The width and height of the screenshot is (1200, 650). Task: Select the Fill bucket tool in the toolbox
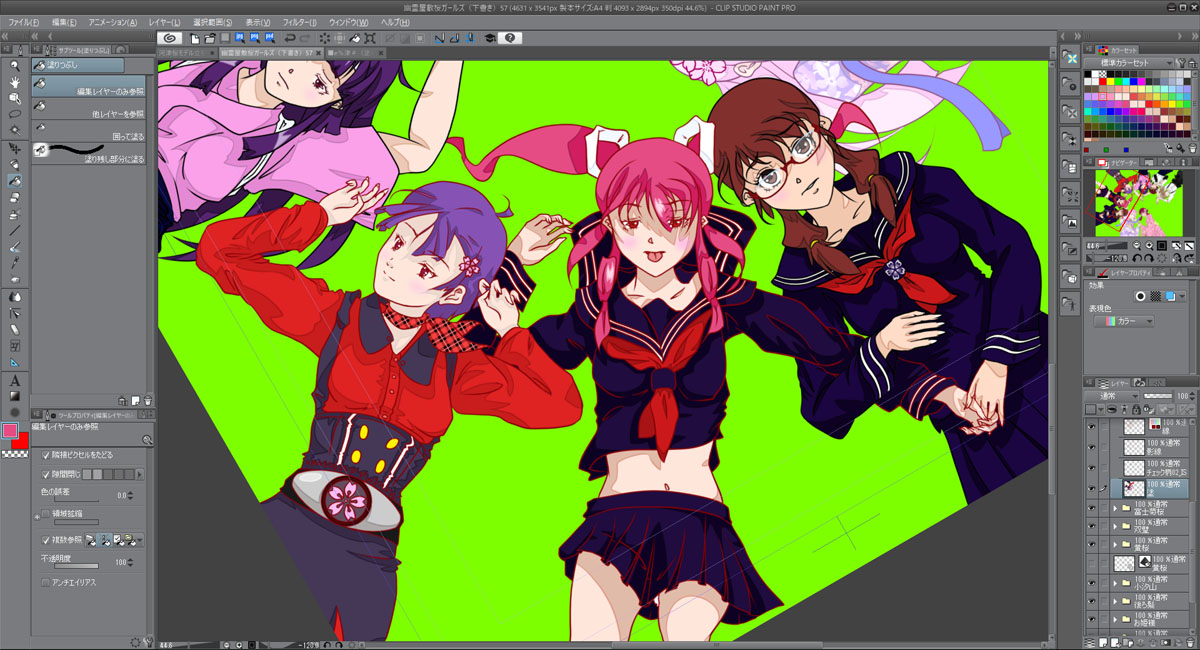[x=15, y=181]
